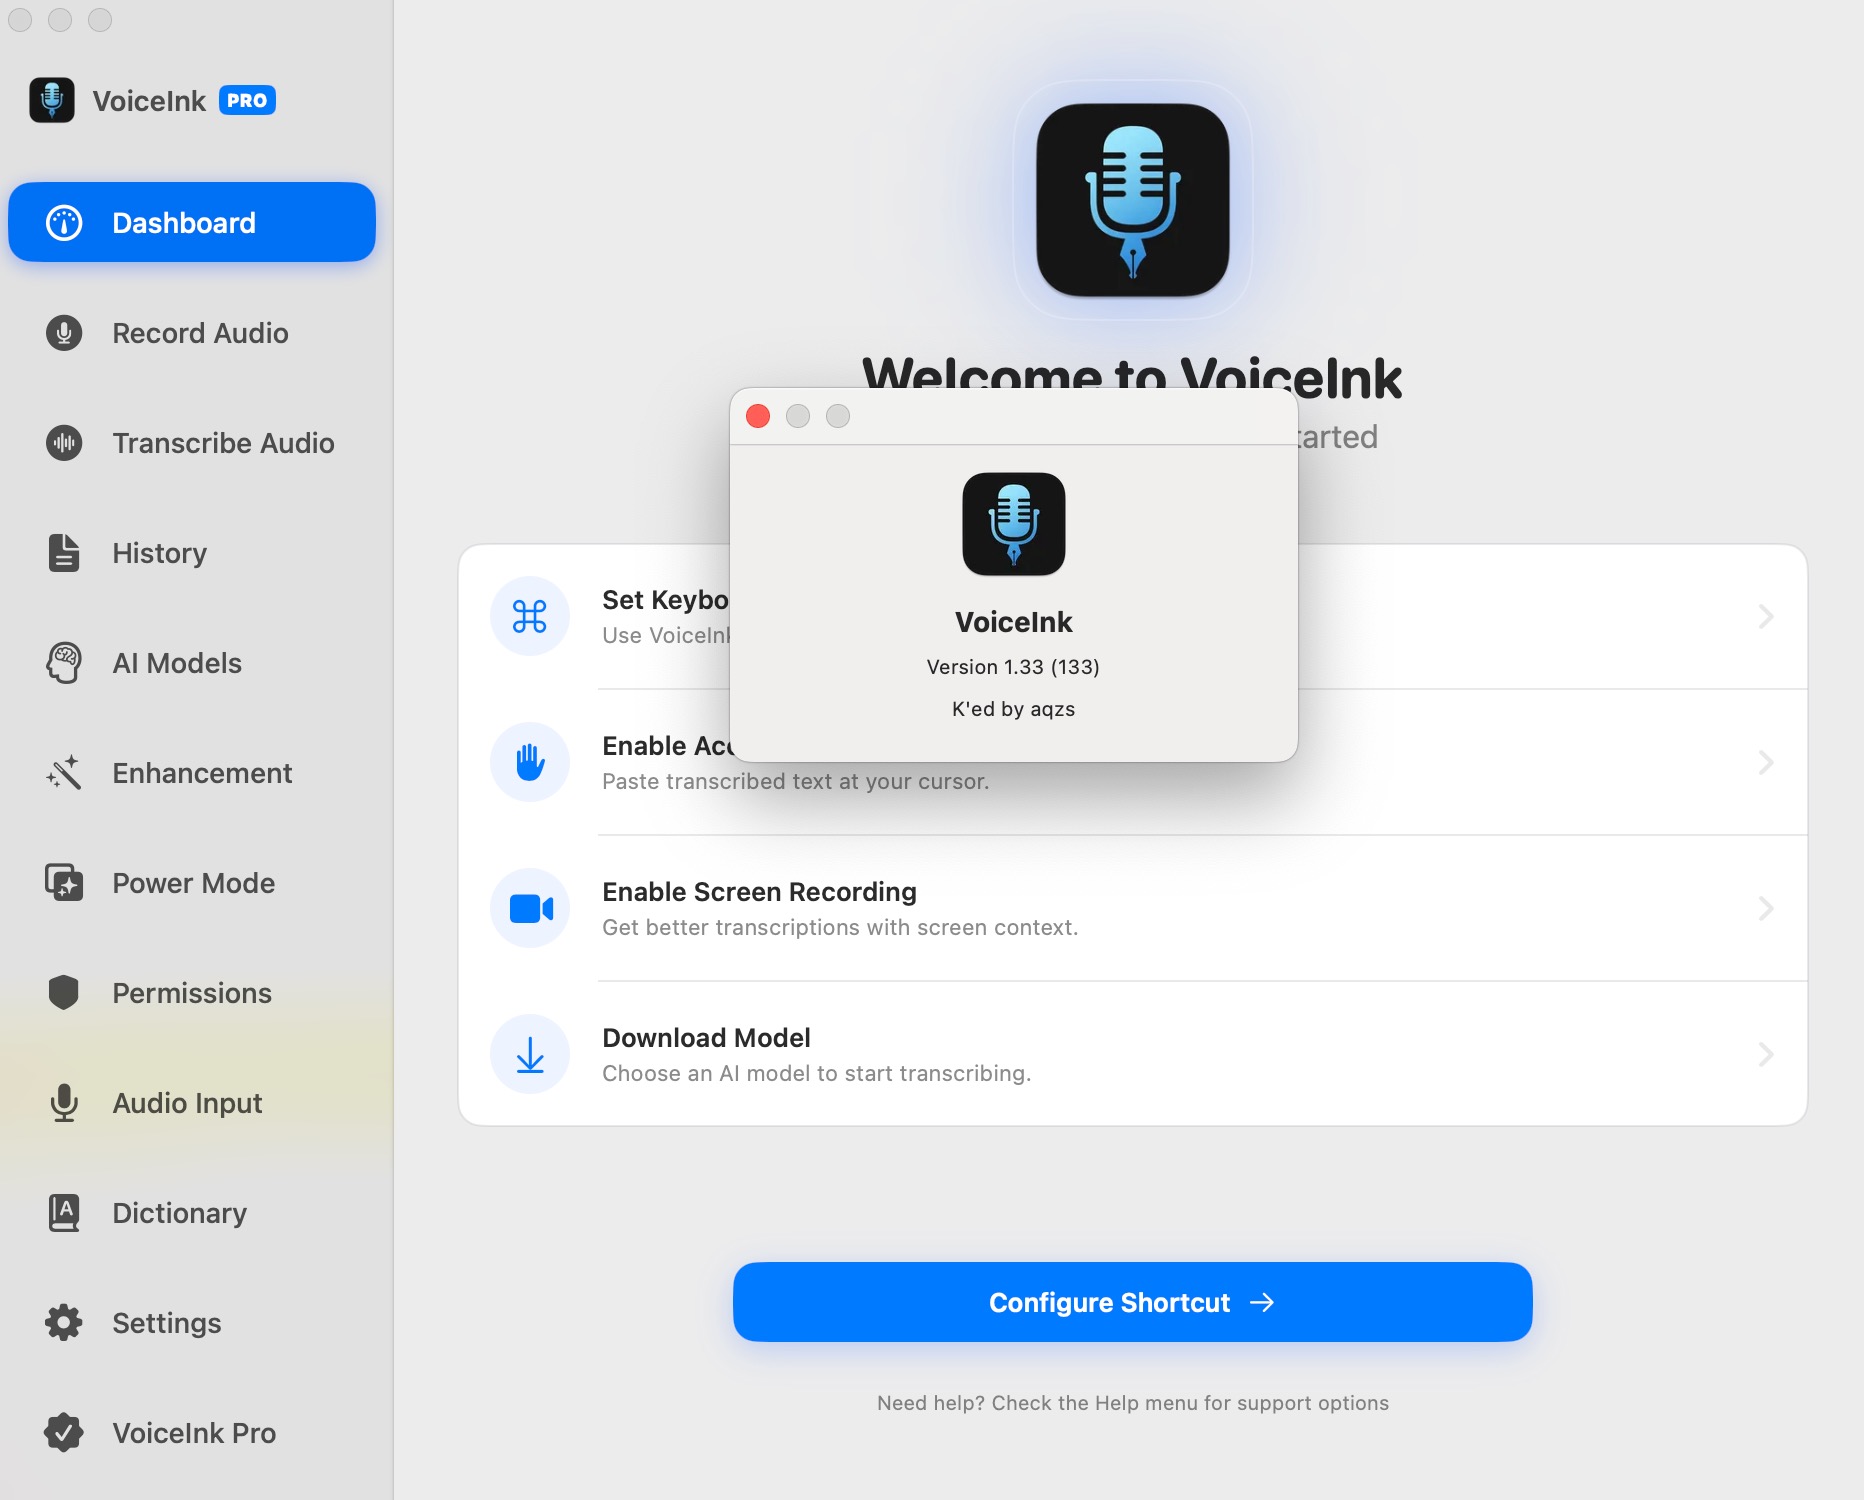Click the VoiceInk title in sidebar header
1864x1500 pixels.
click(149, 100)
